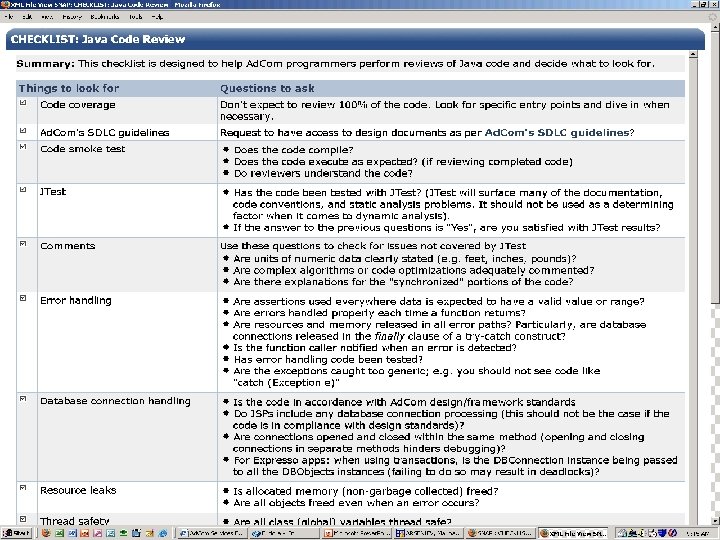720x540 pixels.
Task: Switch to the SNAP CHECKLIST Firefox taskbar button
Action: [500, 533]
